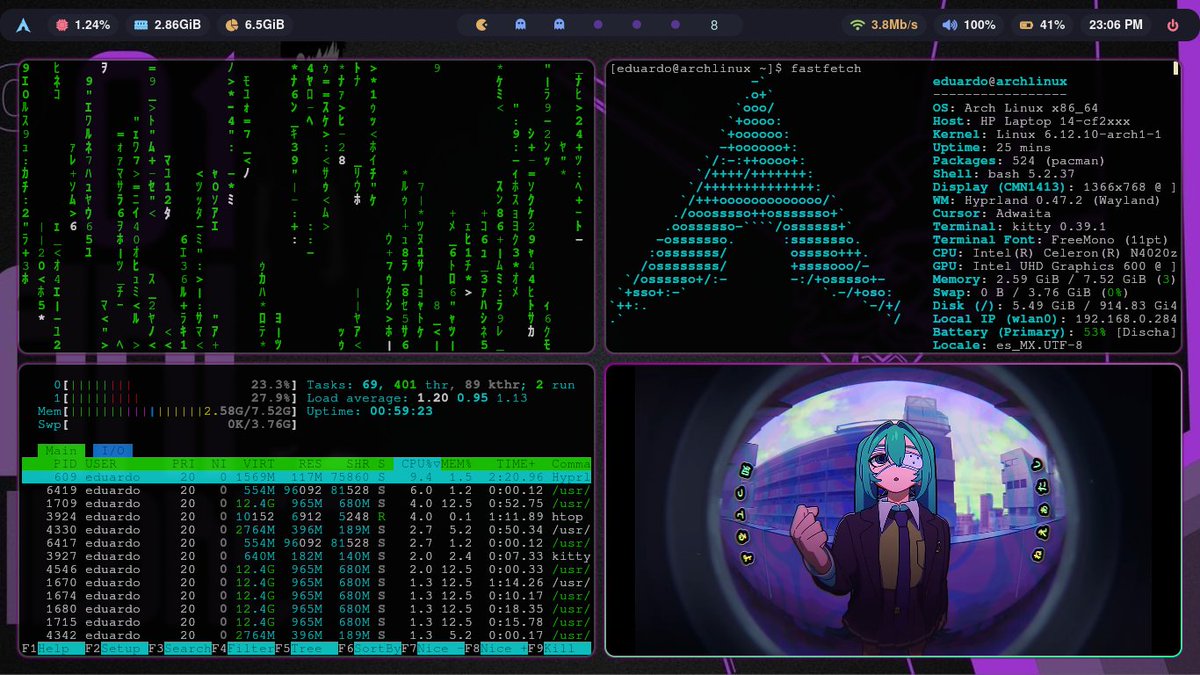Toggle the CPU% sort direction arrow in htop

pos(436,464)
